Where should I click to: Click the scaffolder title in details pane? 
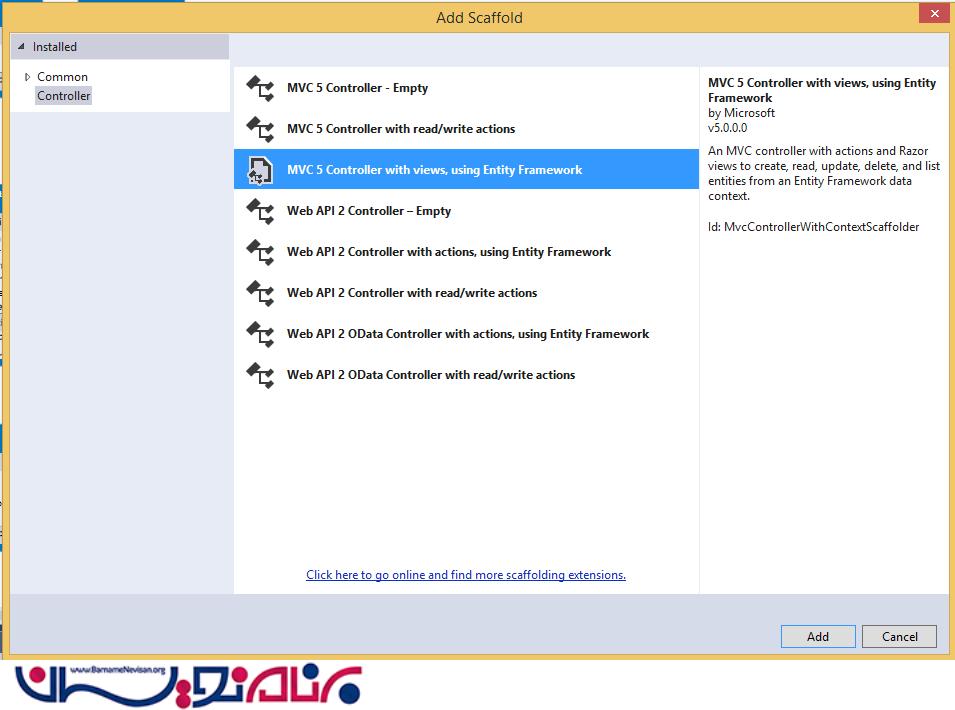pos(822,90)
